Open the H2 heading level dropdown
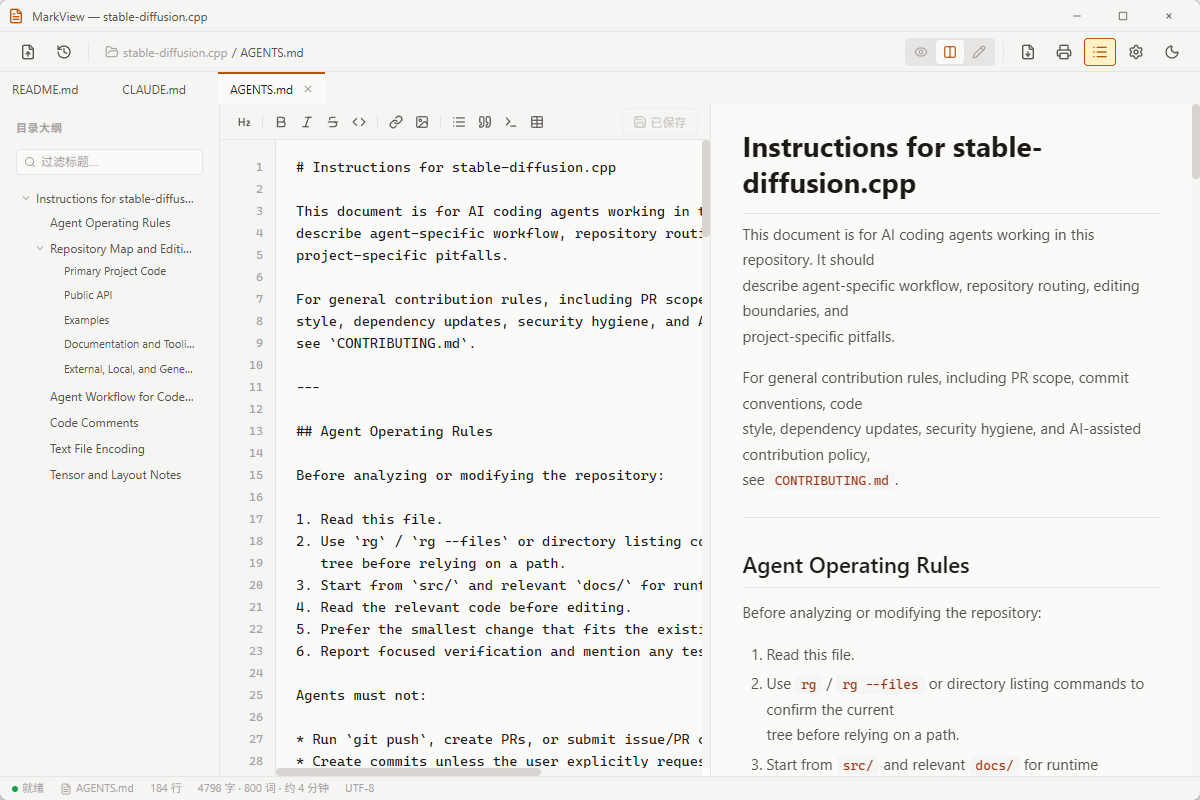The image size is (1200, 800). pyautogui.click(x=244, y=122)
